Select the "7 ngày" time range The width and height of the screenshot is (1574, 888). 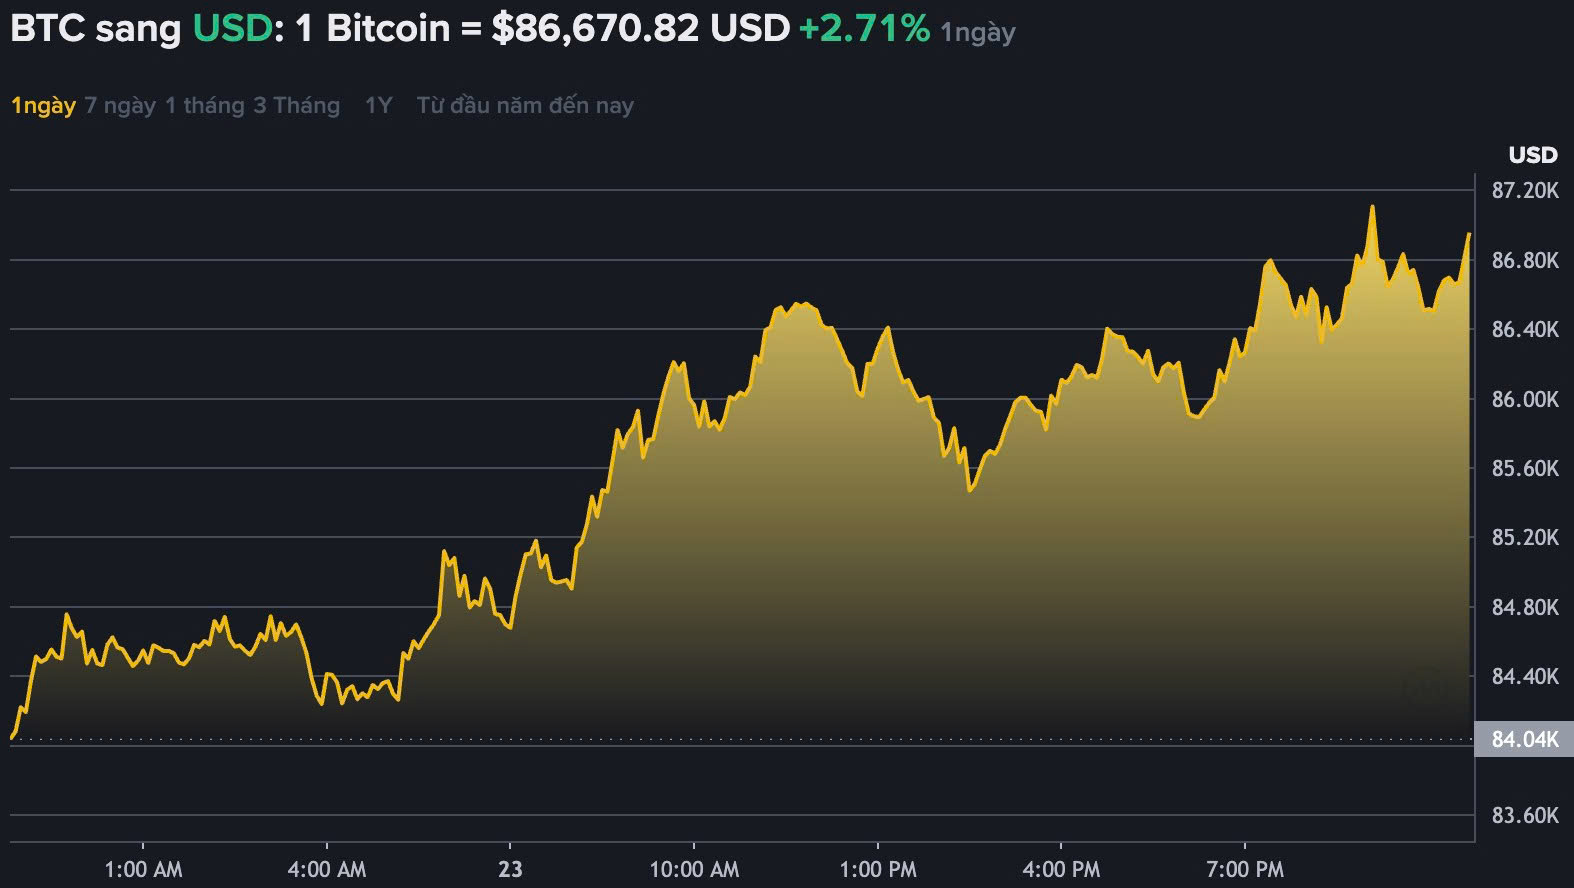point(121,104)
